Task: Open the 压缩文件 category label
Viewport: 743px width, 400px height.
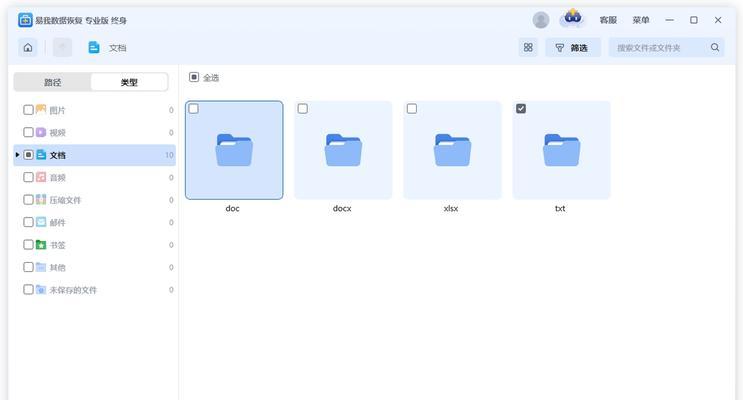Action: pos(65,200)
